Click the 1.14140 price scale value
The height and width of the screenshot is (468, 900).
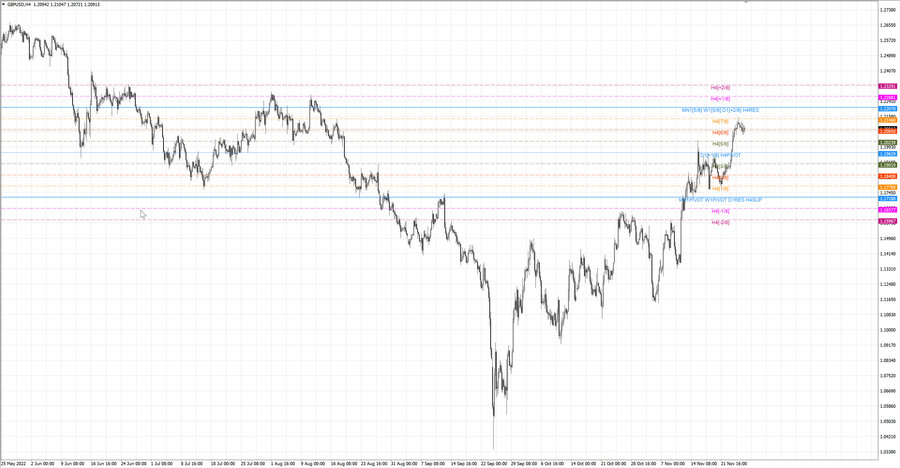[x=888, y=253]
